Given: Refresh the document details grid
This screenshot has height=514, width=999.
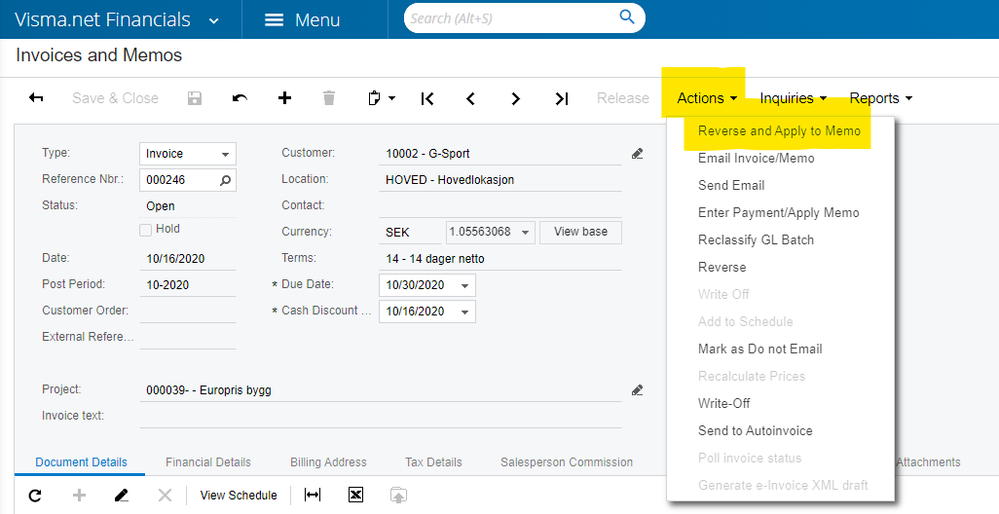Looking at the screenshot, I should [x=35, y=495].
